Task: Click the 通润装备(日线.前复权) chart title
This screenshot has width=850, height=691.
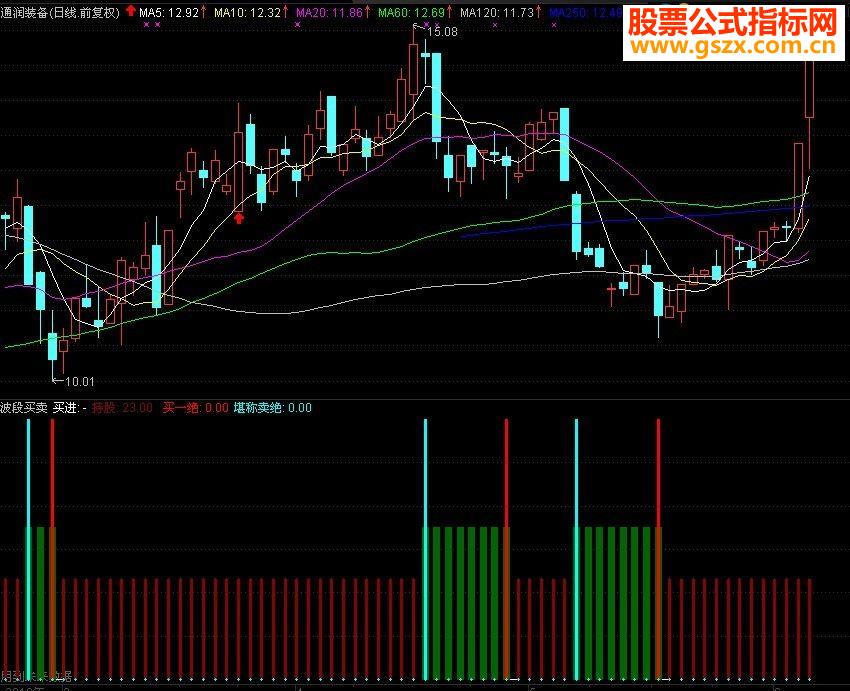Action: (60, 12)
